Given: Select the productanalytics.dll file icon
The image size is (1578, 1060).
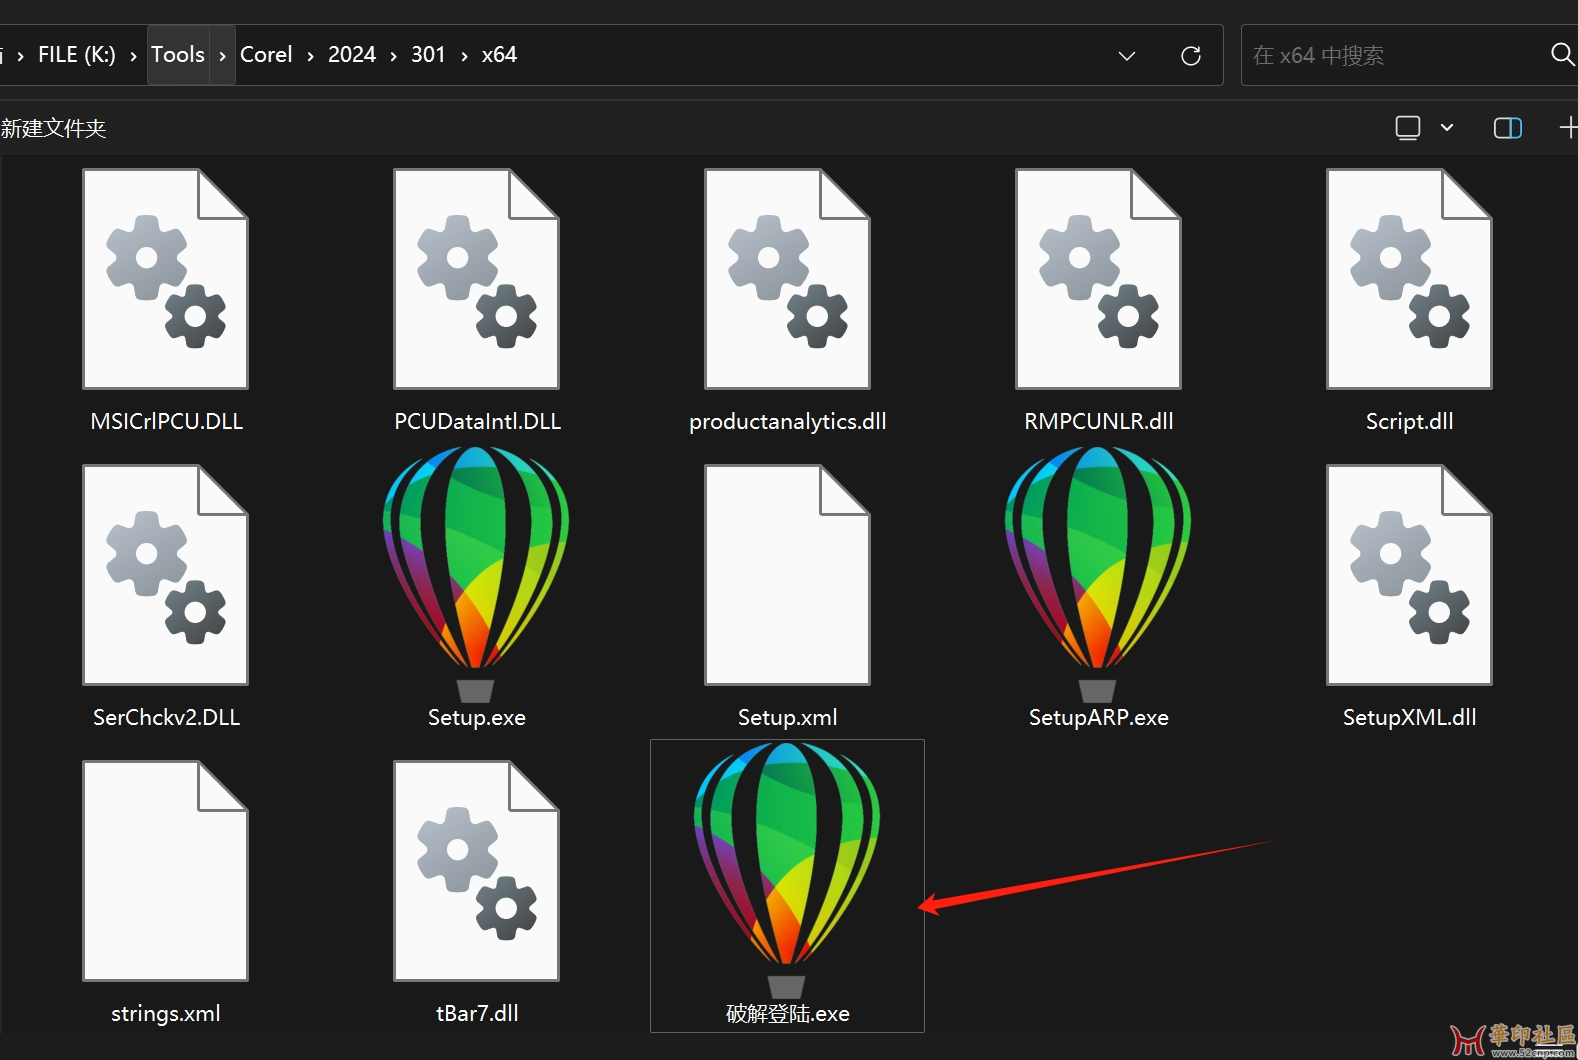Looking at the screenshot, I should tap(787, 279).
